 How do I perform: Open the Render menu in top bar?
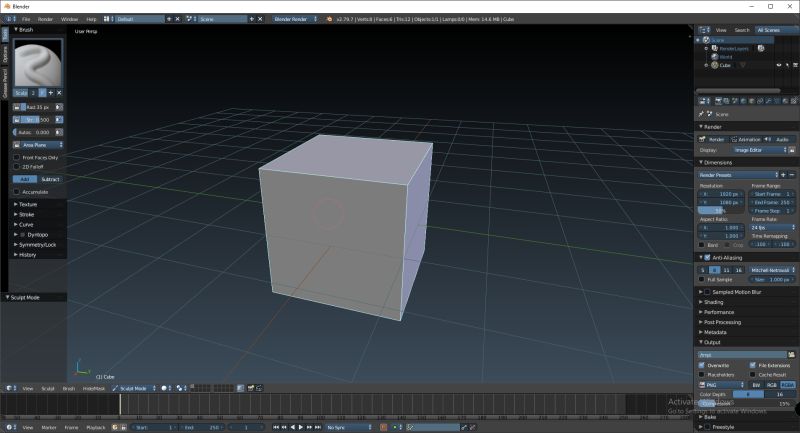(x=45, y=19)
